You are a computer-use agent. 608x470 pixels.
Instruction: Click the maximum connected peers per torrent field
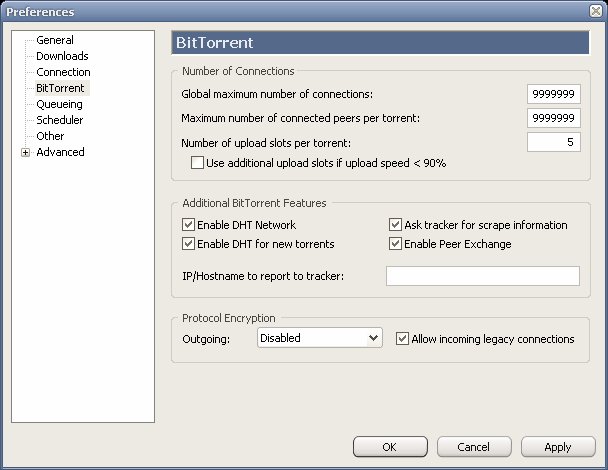553,118
